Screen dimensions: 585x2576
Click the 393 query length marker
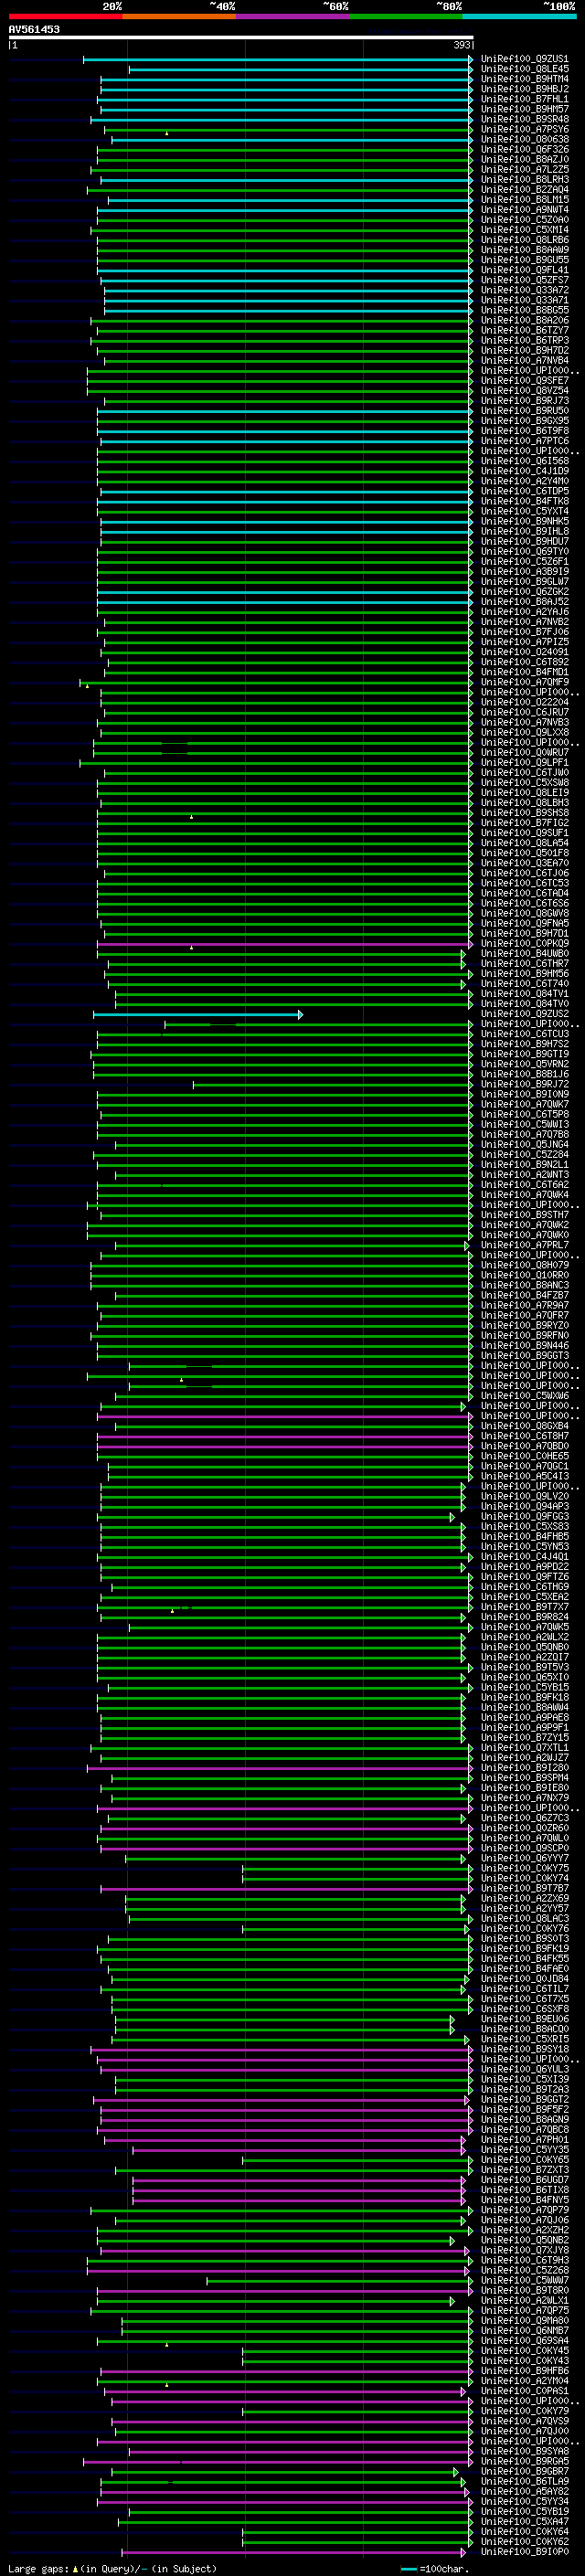pyautogui.click(x=462, y=46)
